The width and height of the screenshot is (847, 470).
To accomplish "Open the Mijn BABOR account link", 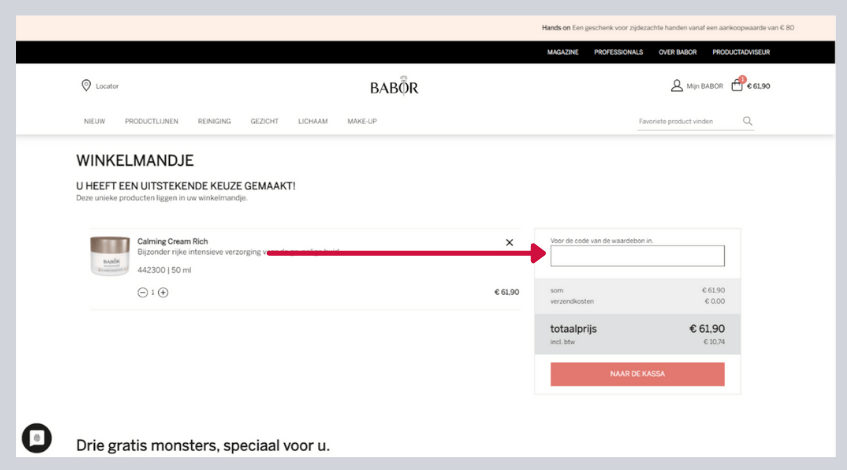I will 704,86.
